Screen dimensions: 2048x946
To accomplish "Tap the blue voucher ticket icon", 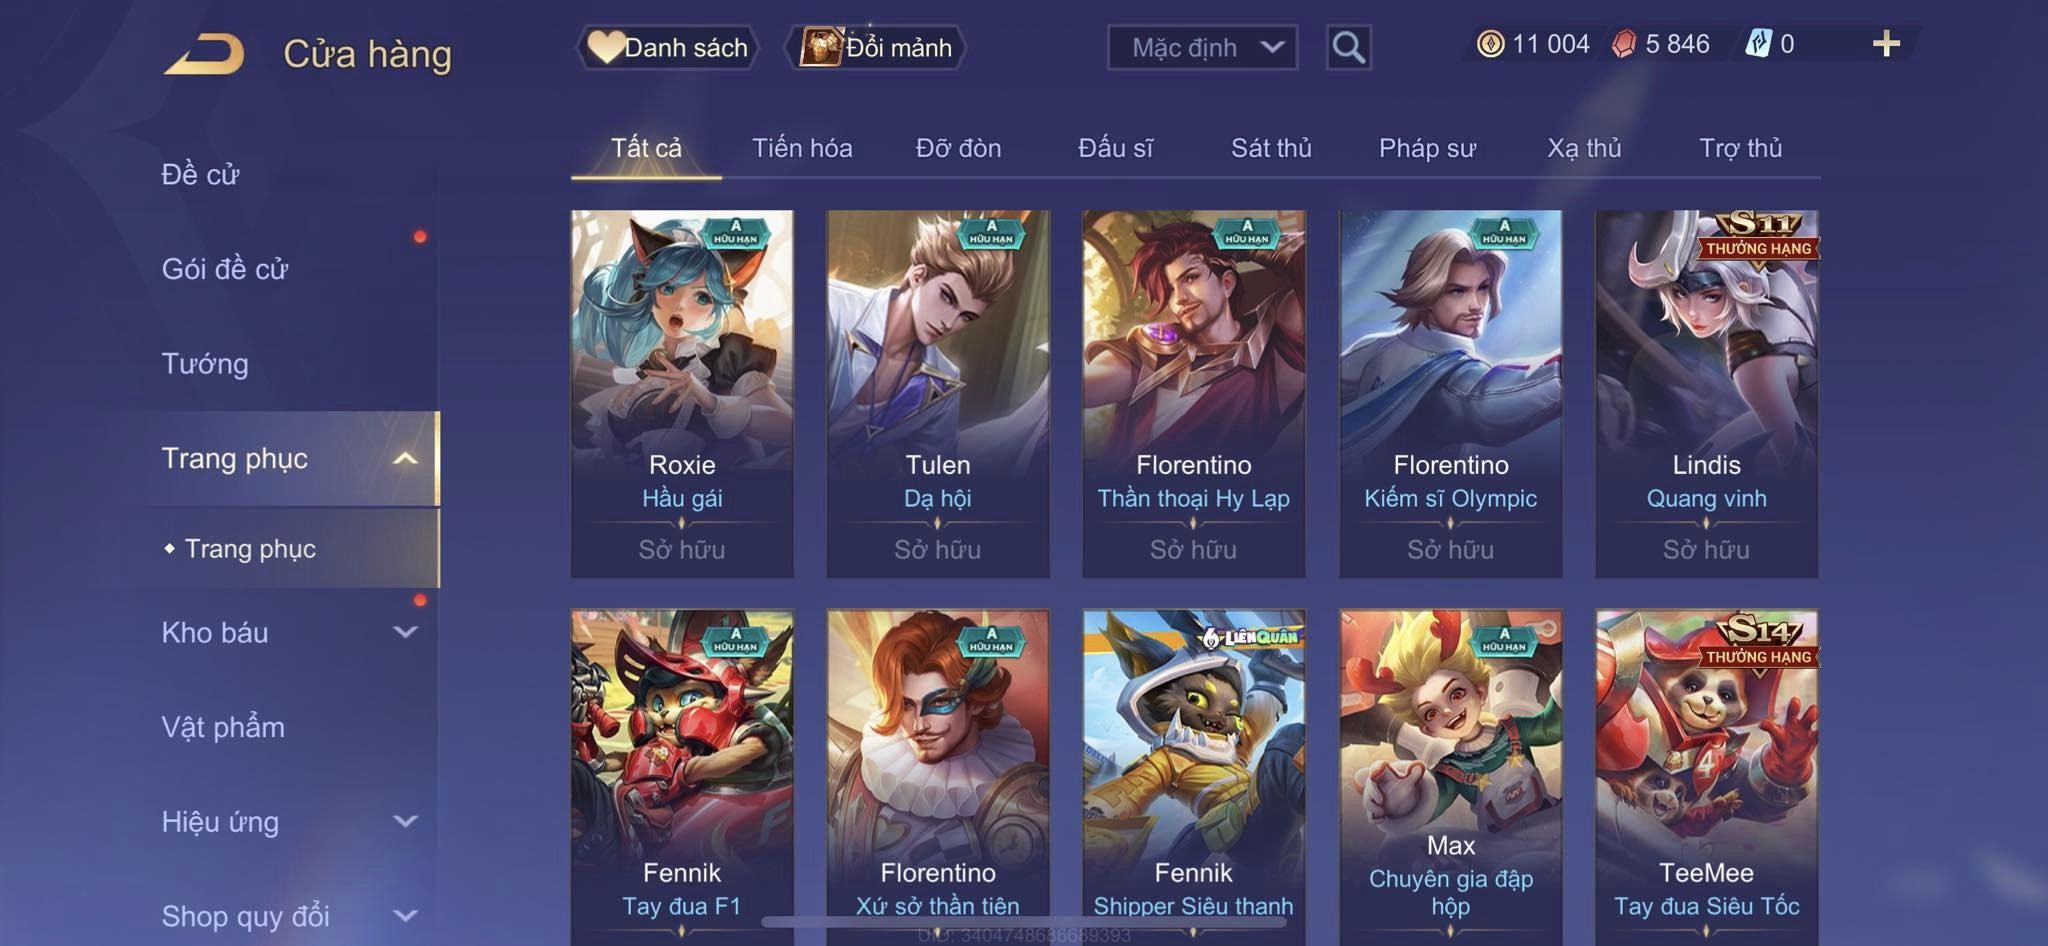I will click(x=1758, y=44).
